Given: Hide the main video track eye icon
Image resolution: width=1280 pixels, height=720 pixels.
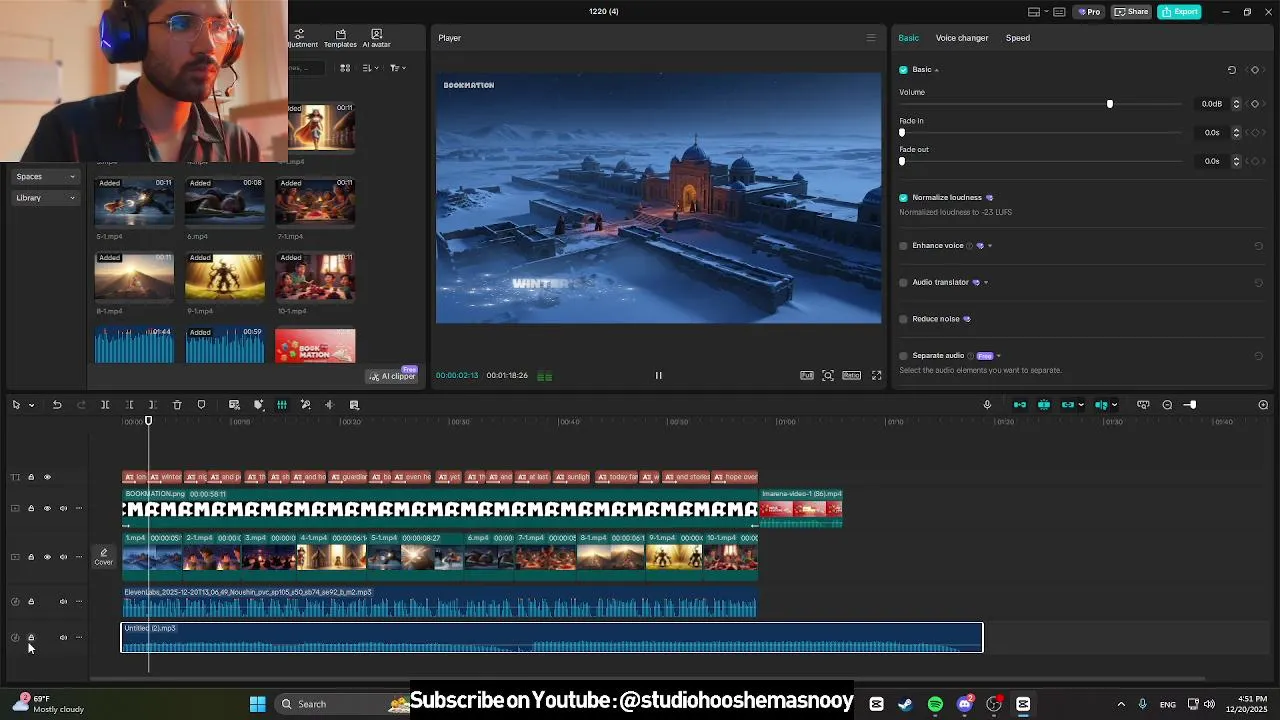Looking at the screenshot, I should pos(47,557).
